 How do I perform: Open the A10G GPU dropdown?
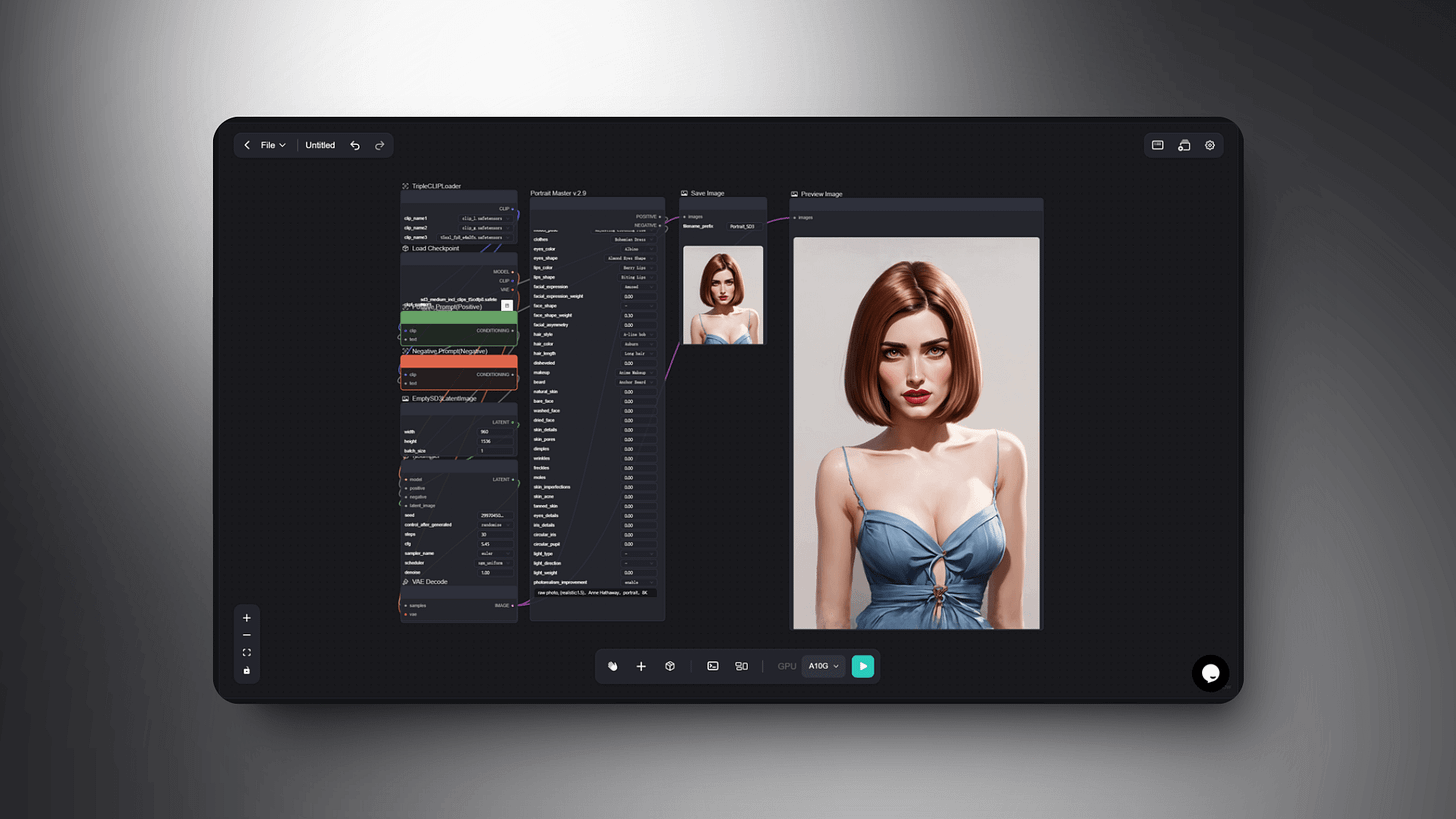[823, 666]
